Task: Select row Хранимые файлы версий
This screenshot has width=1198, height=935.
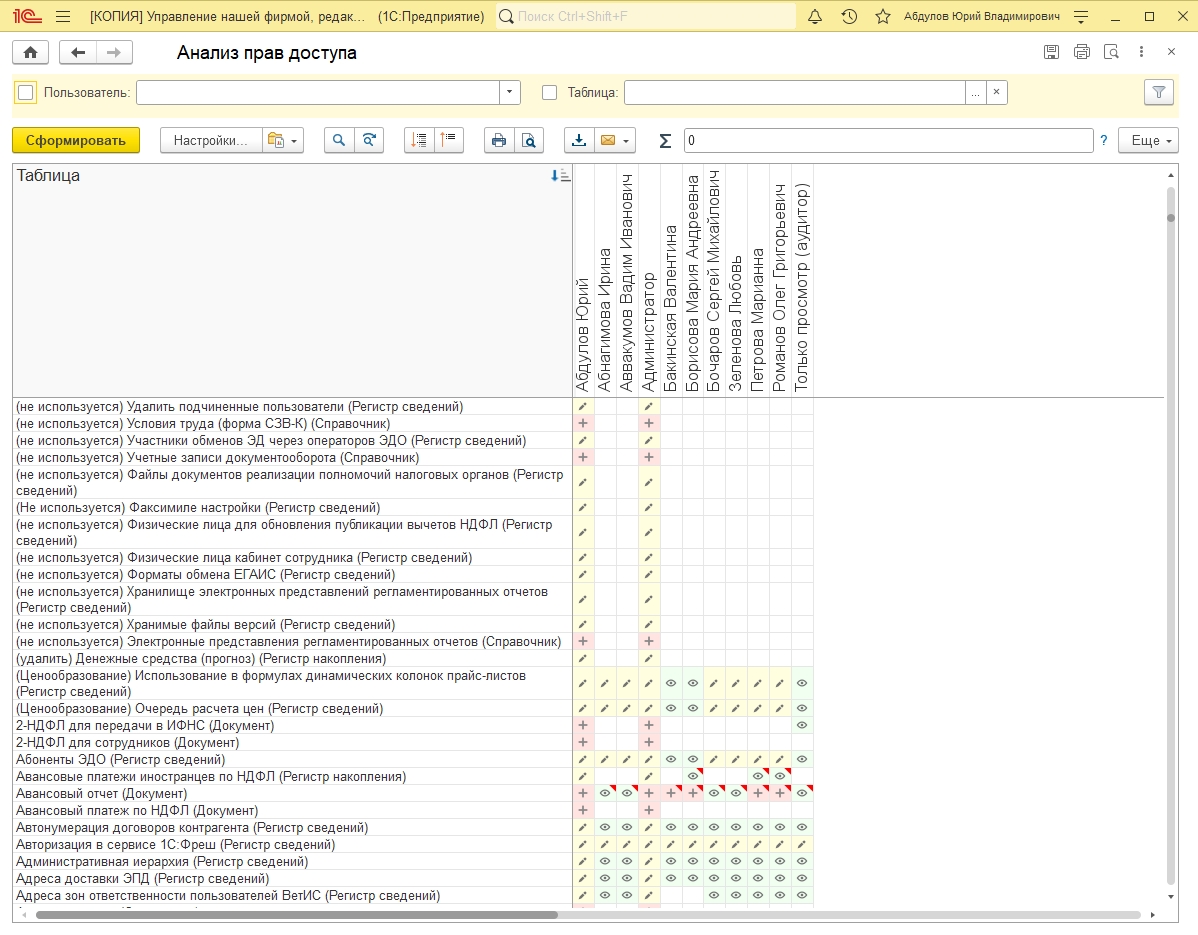Action: tap(293, 625)
